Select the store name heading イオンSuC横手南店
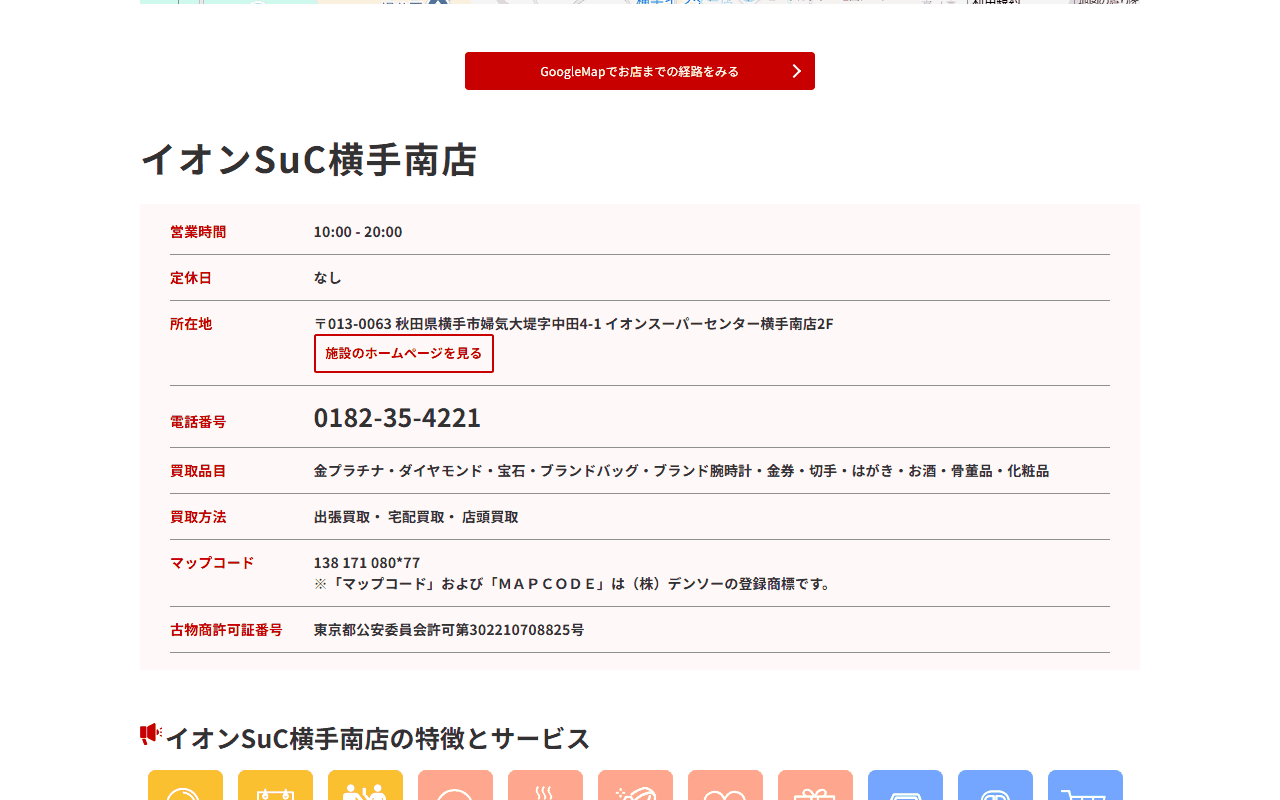Image resolution: width=1280 pixels, height=800 pixels. pos(309,160)
